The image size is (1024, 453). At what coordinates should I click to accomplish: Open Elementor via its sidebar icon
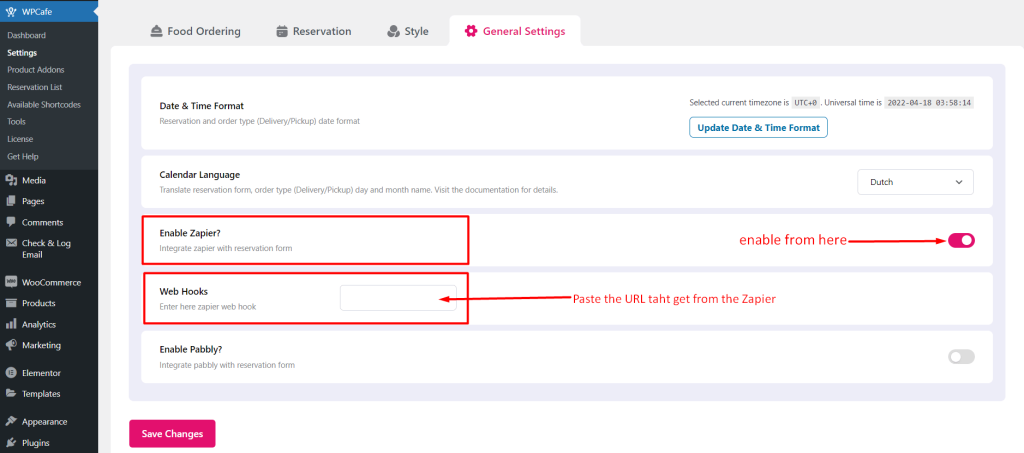point(10,373)
